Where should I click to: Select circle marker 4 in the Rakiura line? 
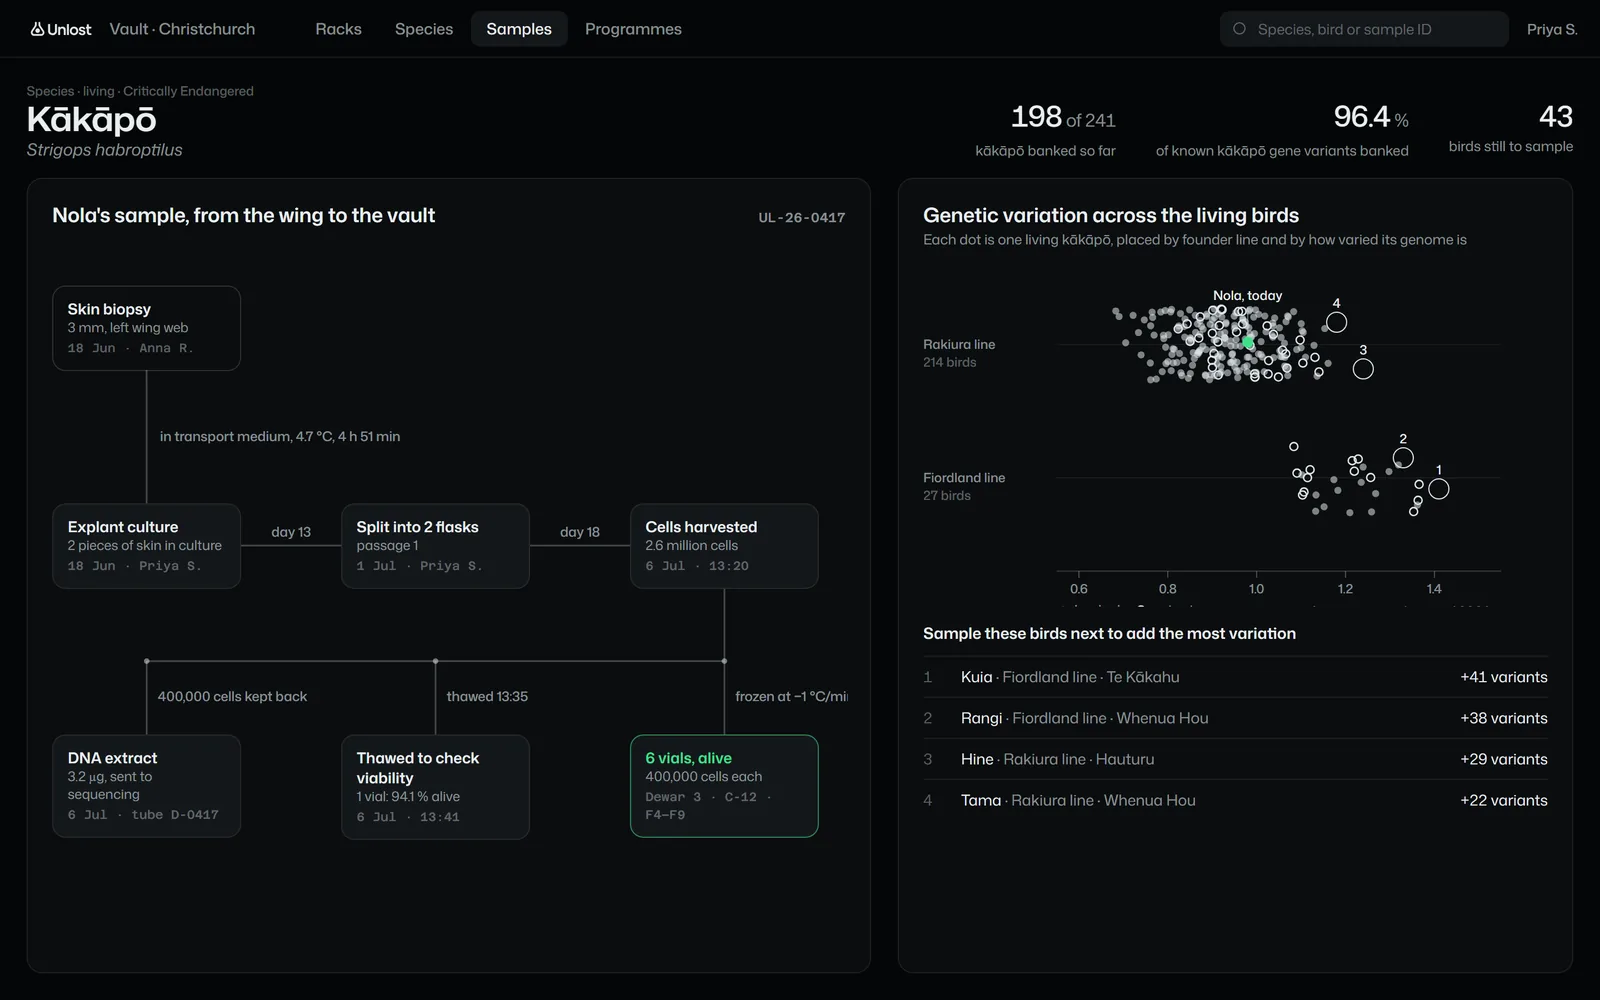tap(1336, 322)
